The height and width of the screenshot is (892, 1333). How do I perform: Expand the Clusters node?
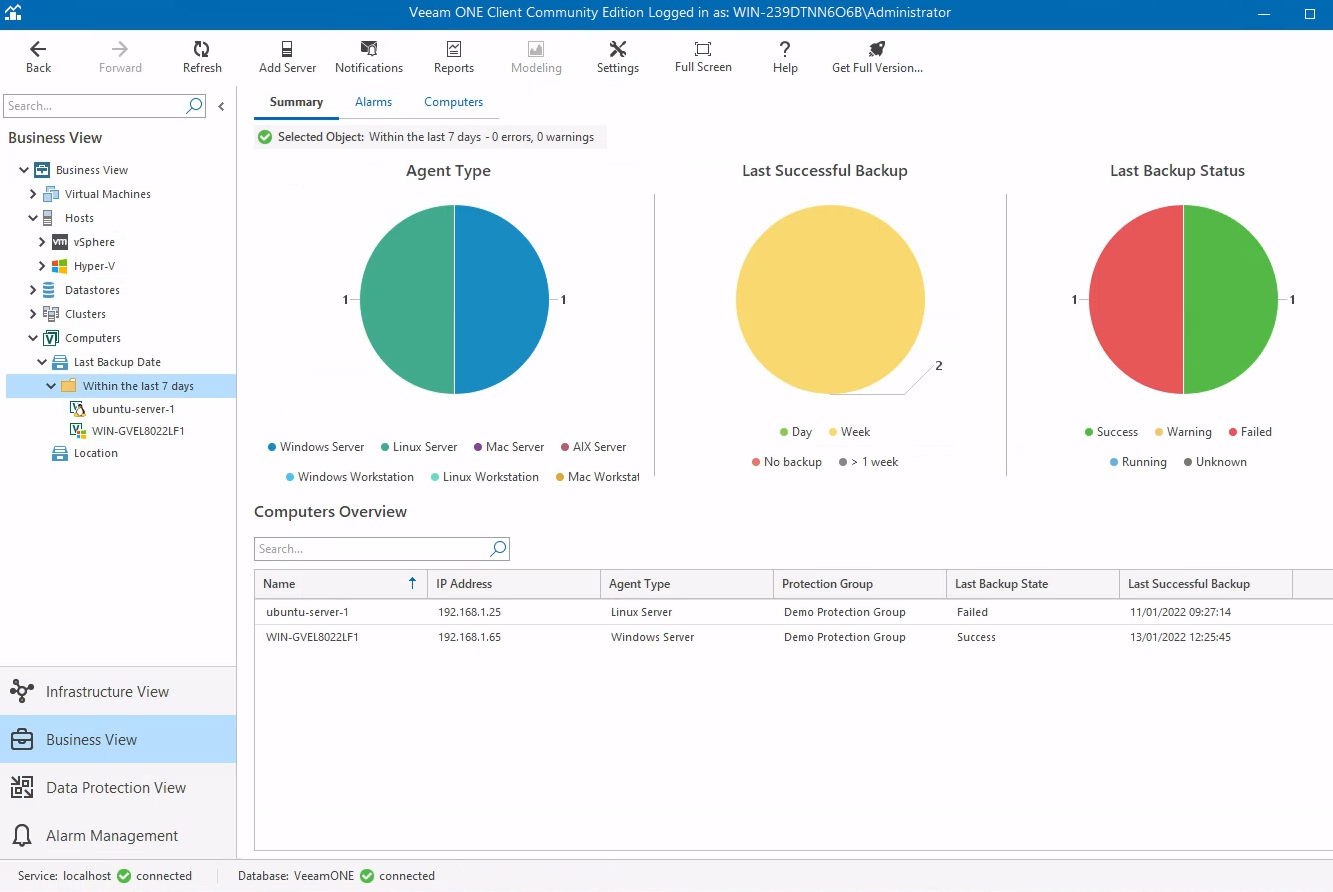(x=33, y=314)
